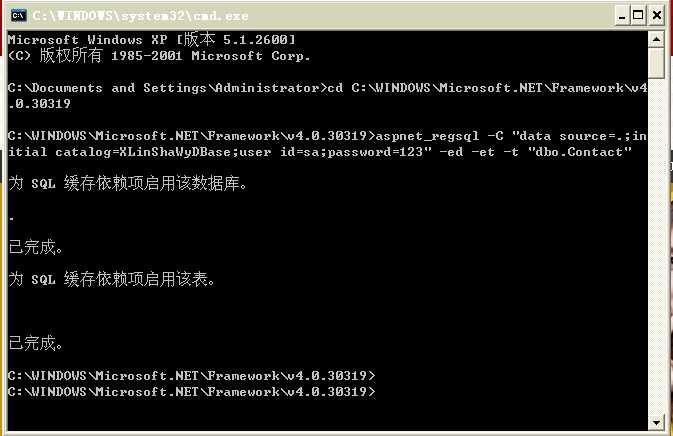673x436 pixels.
Task: Click the first 已完成 message
Action: [x=36, y=247]
